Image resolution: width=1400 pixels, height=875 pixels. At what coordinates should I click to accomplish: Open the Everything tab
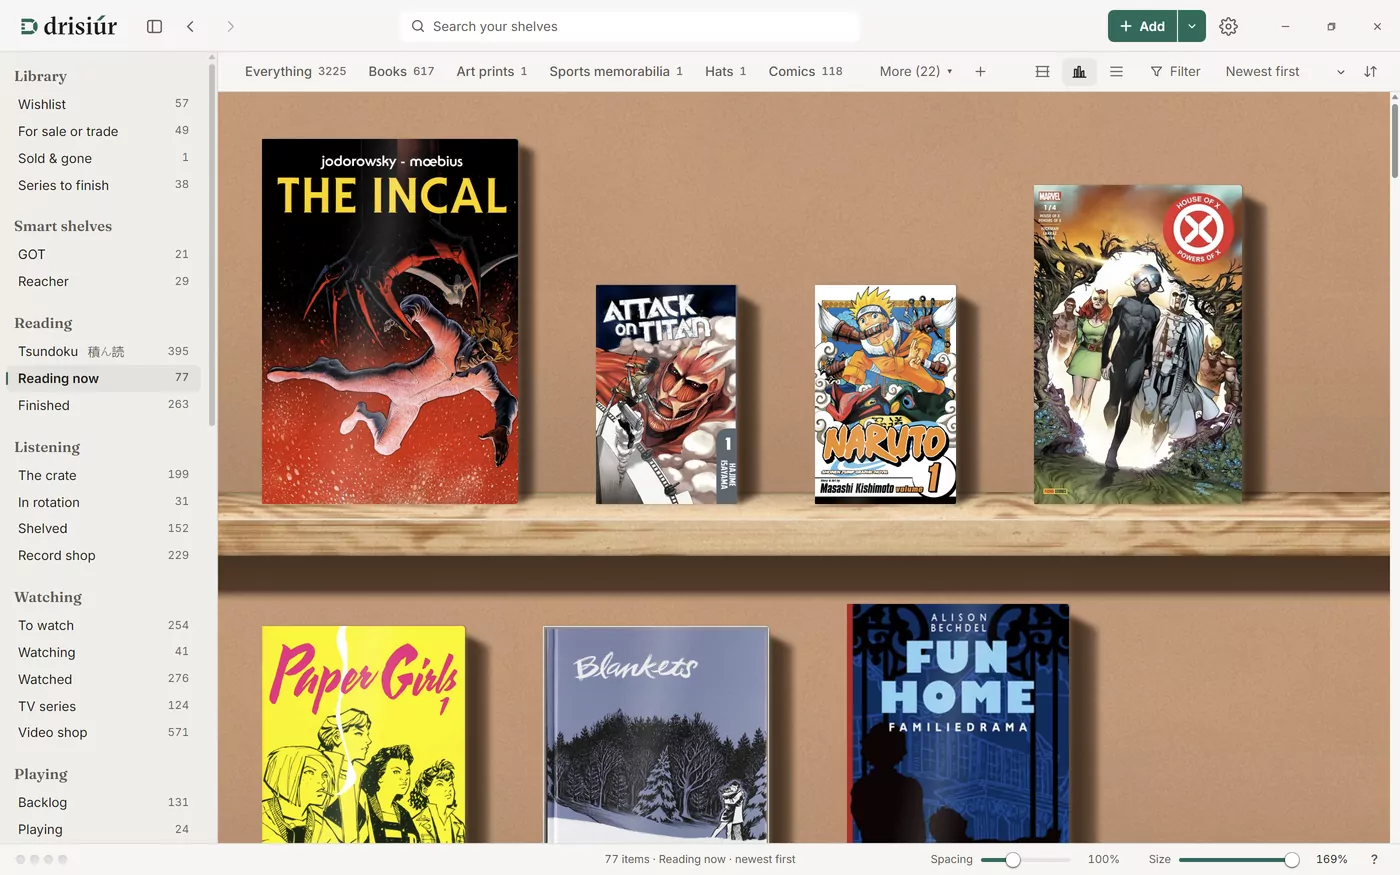pos(295,71)
